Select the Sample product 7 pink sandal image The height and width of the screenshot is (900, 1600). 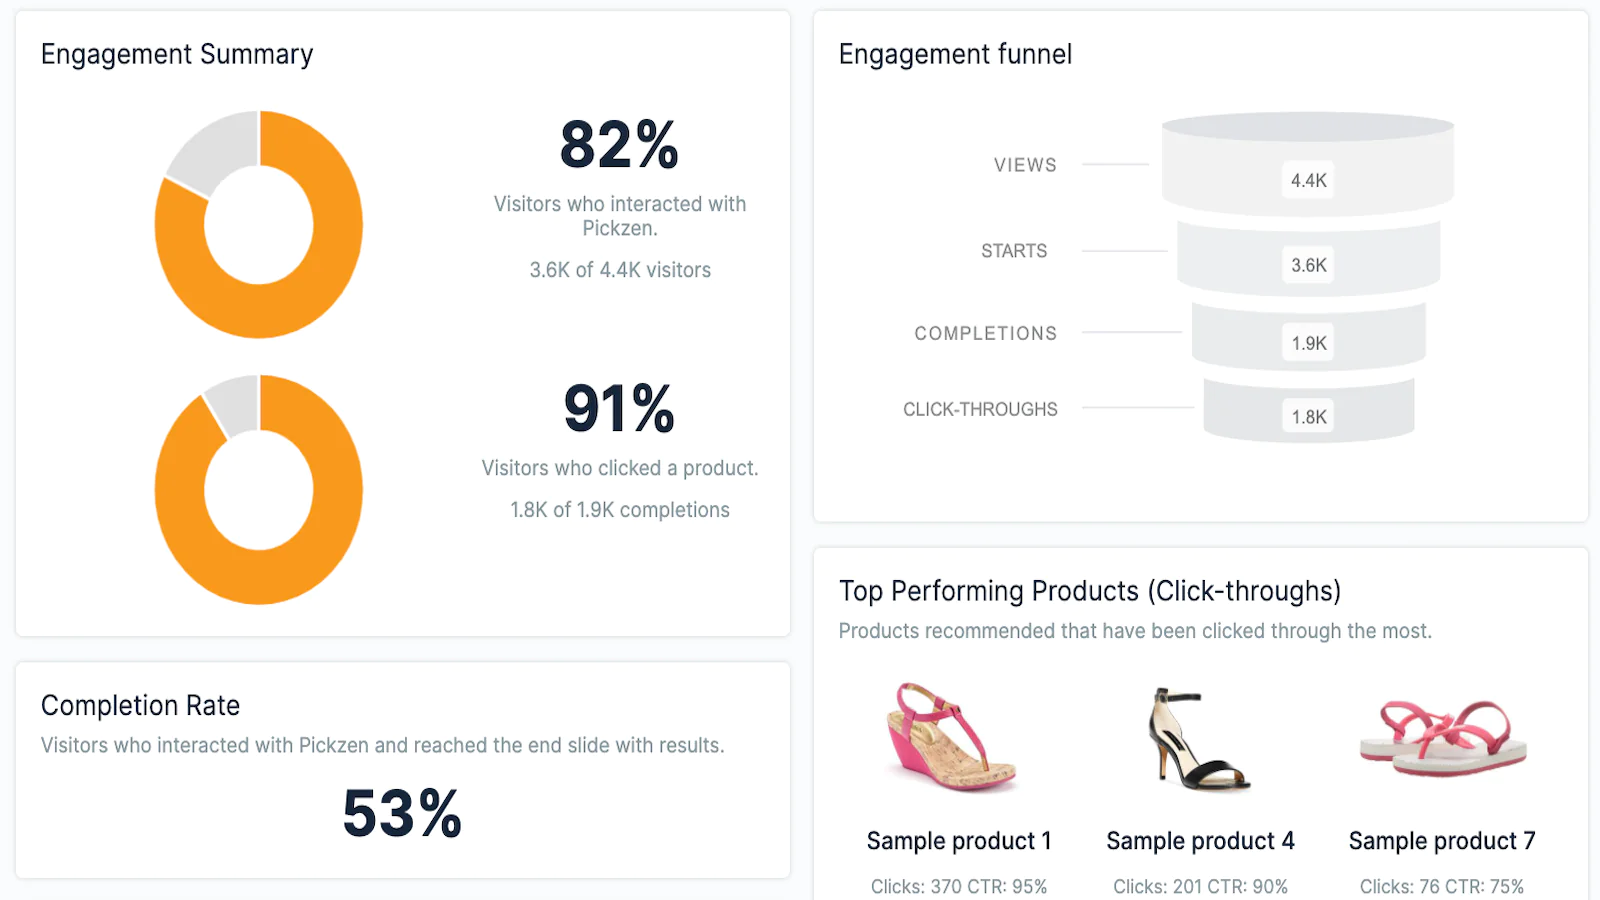tap(1443, 737)
